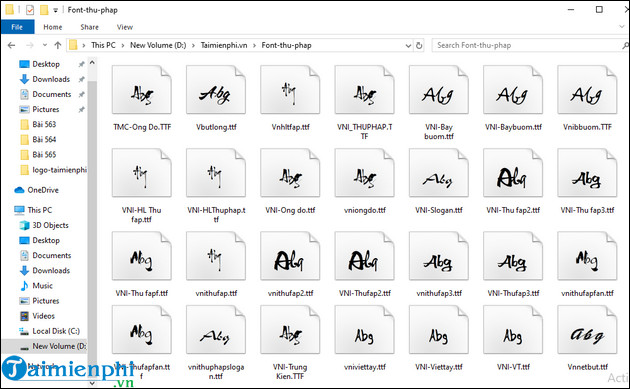Select the VNI-Thu fapf.ttf font icon
This screenshot has width=630, height=389.
click(x=142, y=256)
